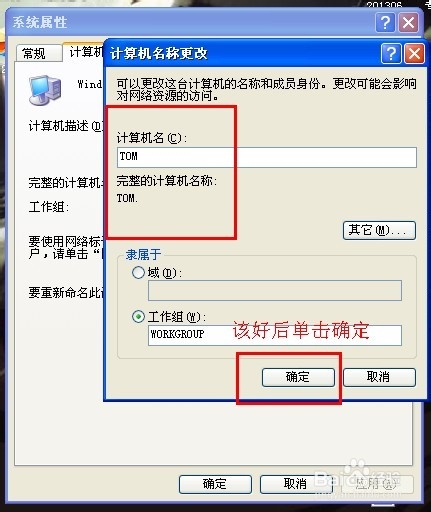The height and width of the screenshot is (512, 431).
Task: Click 确定 at bottom of 系统属性
Action: [x=215, y=484]
